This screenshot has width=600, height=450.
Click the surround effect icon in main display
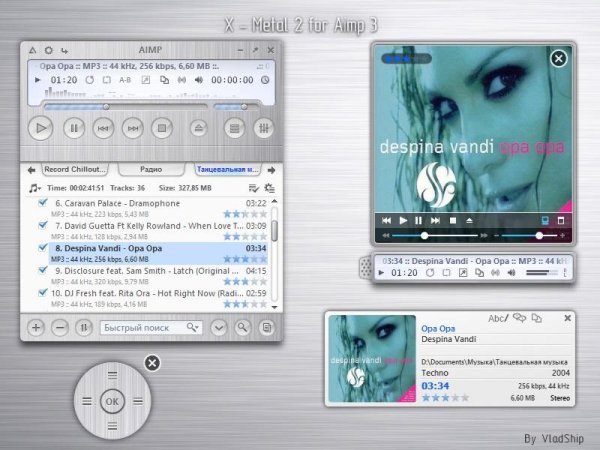pyautogui.click(x=182, y=80)
